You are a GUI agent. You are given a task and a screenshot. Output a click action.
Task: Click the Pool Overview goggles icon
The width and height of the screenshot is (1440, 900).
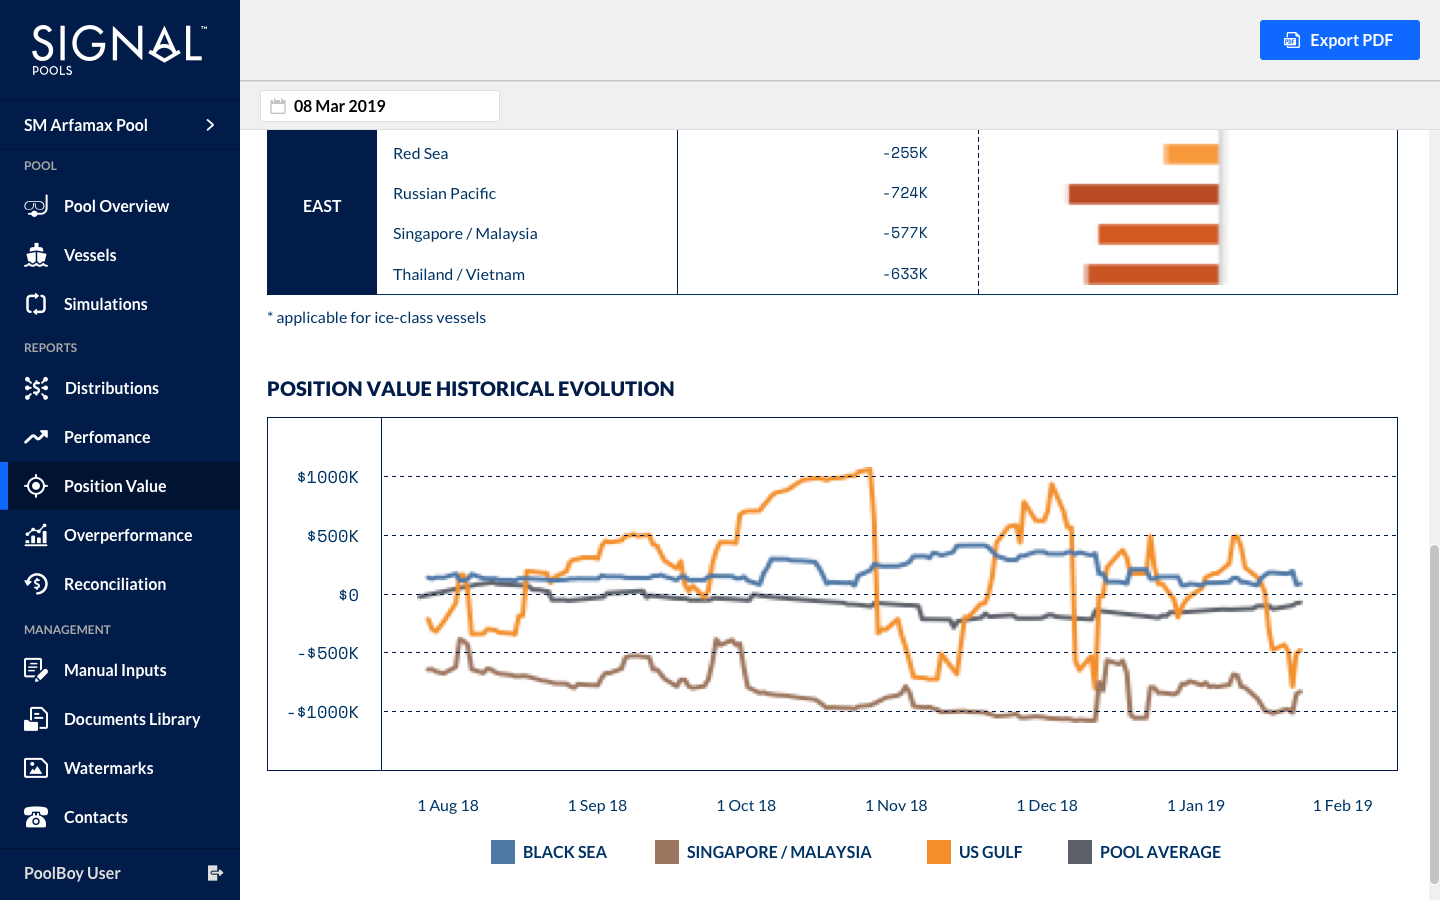36,206
